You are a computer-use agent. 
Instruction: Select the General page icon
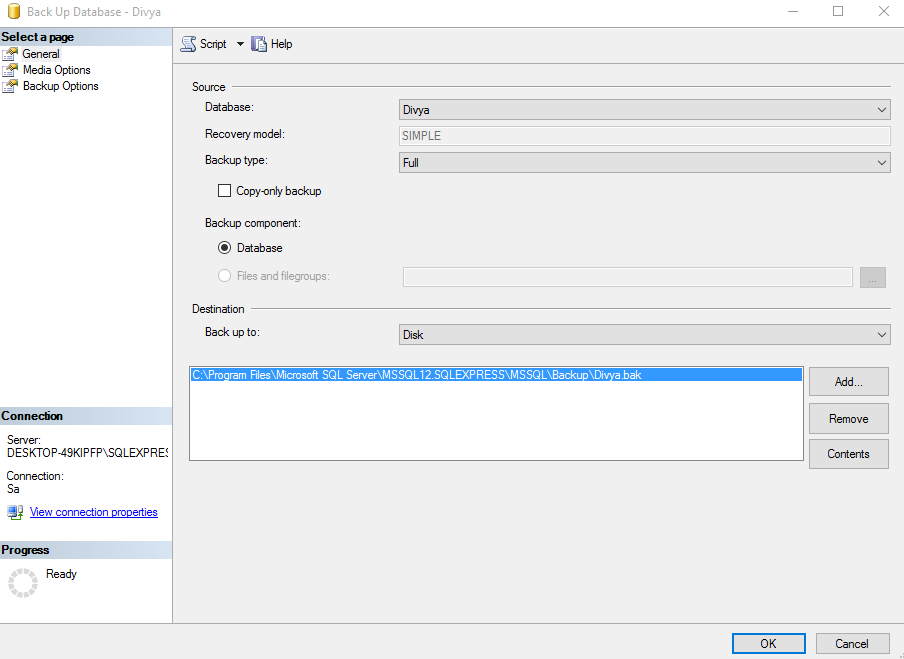10,54
